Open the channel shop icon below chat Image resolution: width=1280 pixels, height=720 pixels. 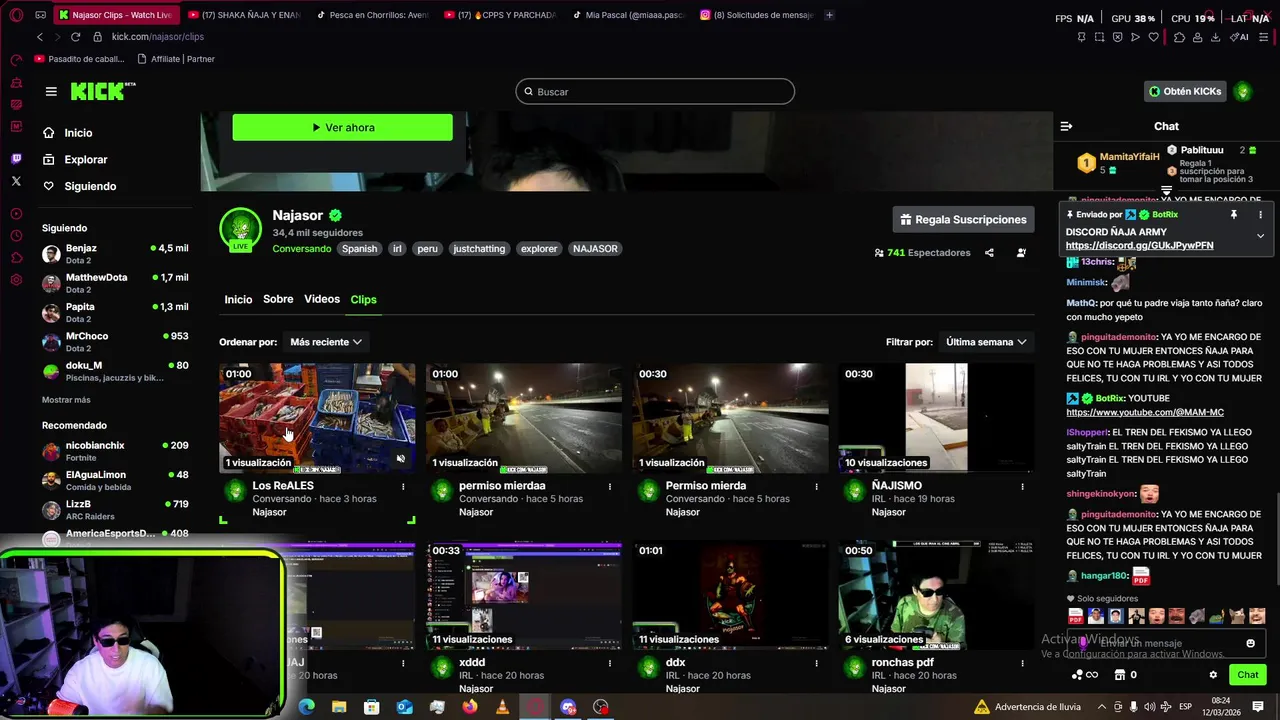[x=1119, y=675]
